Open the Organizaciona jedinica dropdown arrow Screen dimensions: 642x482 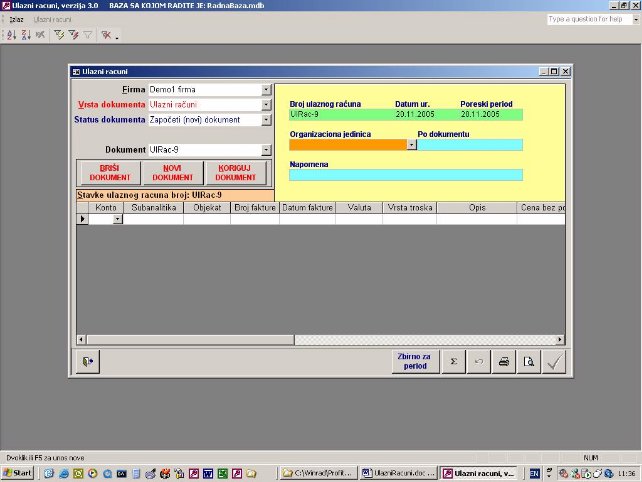tap(411, 145)
